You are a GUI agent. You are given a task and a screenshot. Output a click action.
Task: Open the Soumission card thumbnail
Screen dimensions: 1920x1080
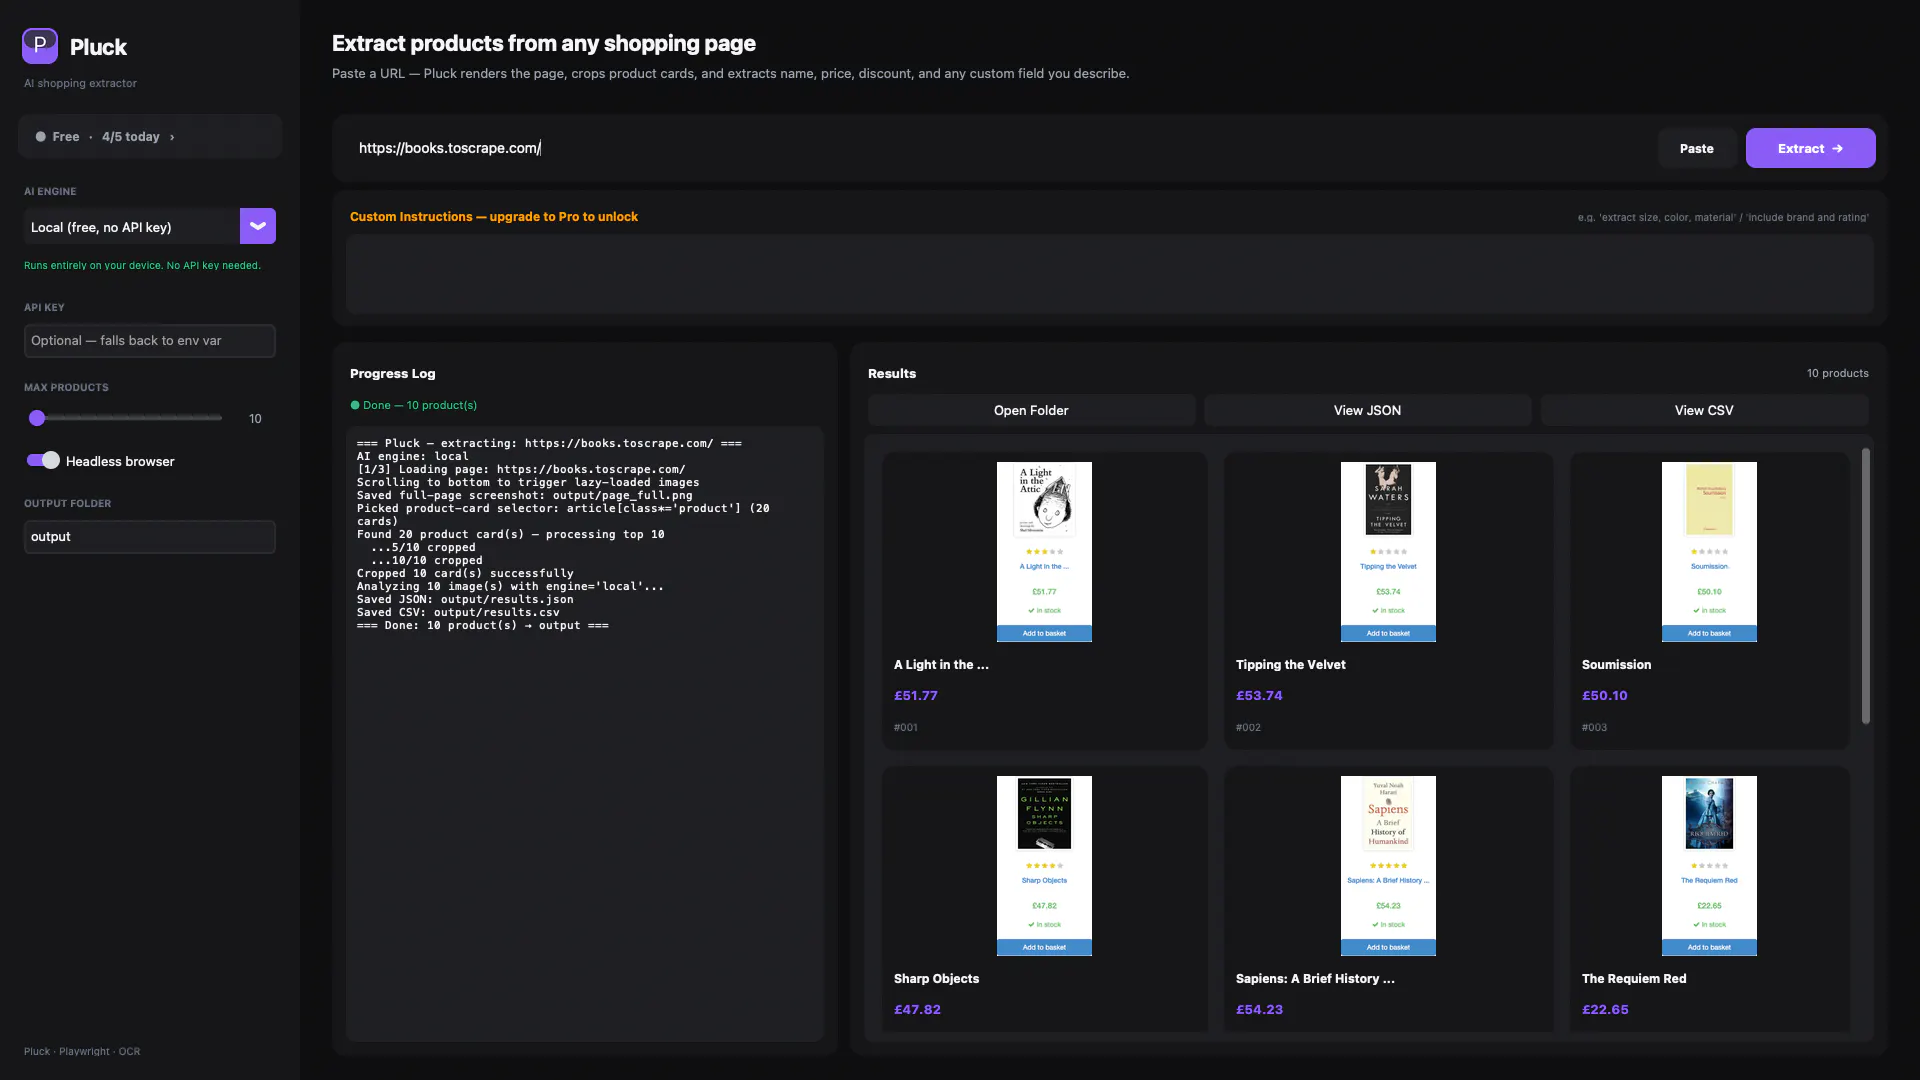point(1709,551)
